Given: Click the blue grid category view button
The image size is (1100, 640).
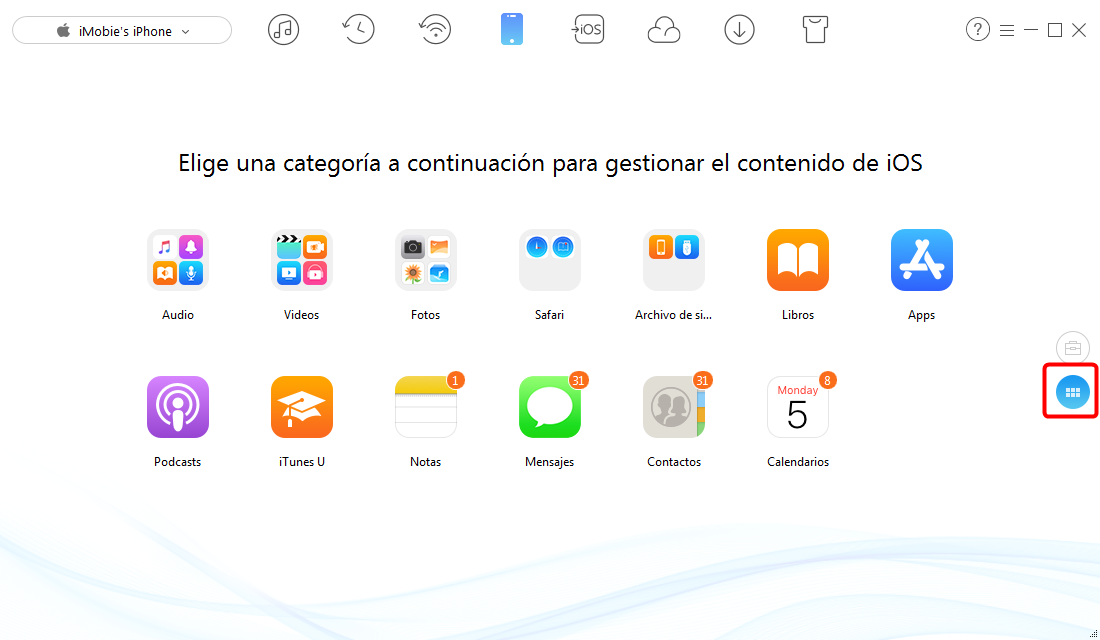Looking at the screenshot, I should (x=1073, y=392).
